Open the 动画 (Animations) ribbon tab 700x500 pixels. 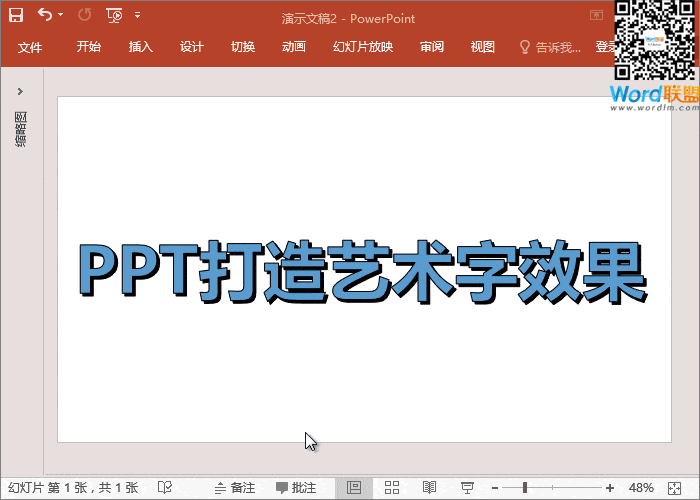tap(294, 47)
